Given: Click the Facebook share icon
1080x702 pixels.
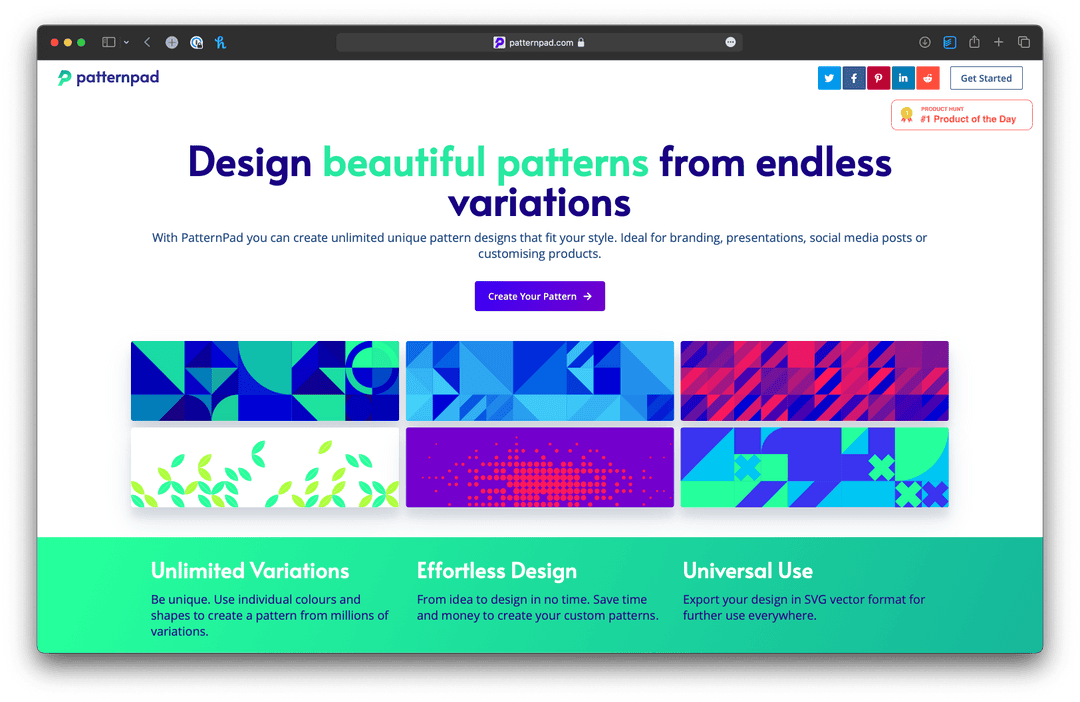Looking at the screenshot, I should click(x=854, y=77).
